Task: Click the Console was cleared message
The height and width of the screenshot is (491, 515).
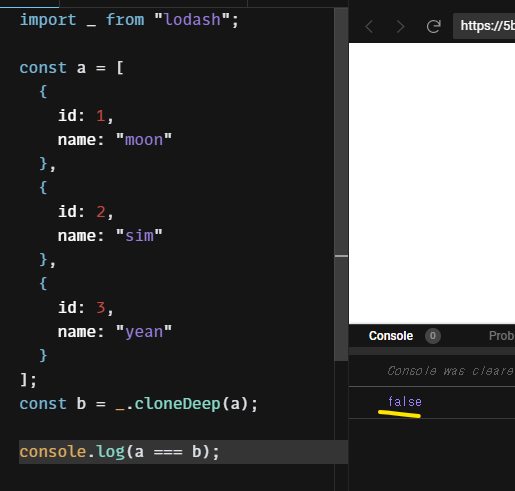Action: 450,371
